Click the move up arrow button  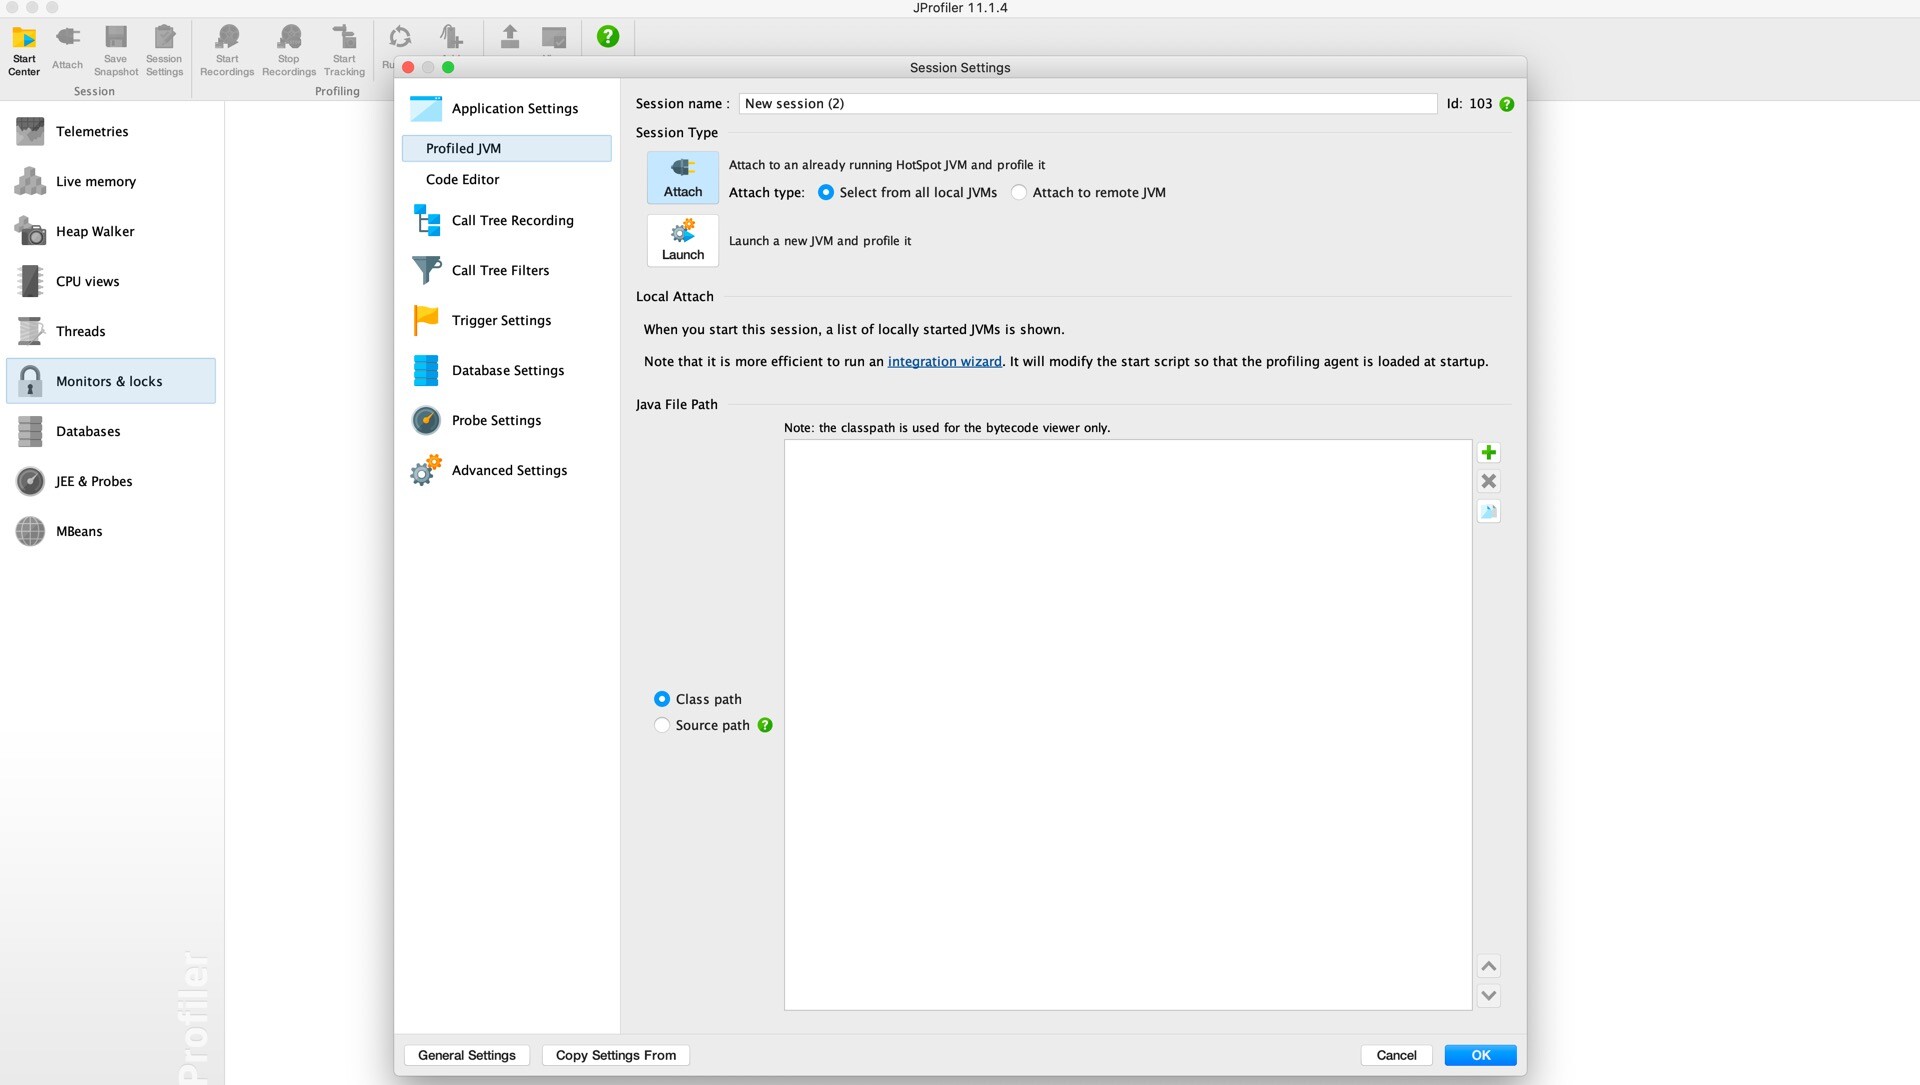1489,966
